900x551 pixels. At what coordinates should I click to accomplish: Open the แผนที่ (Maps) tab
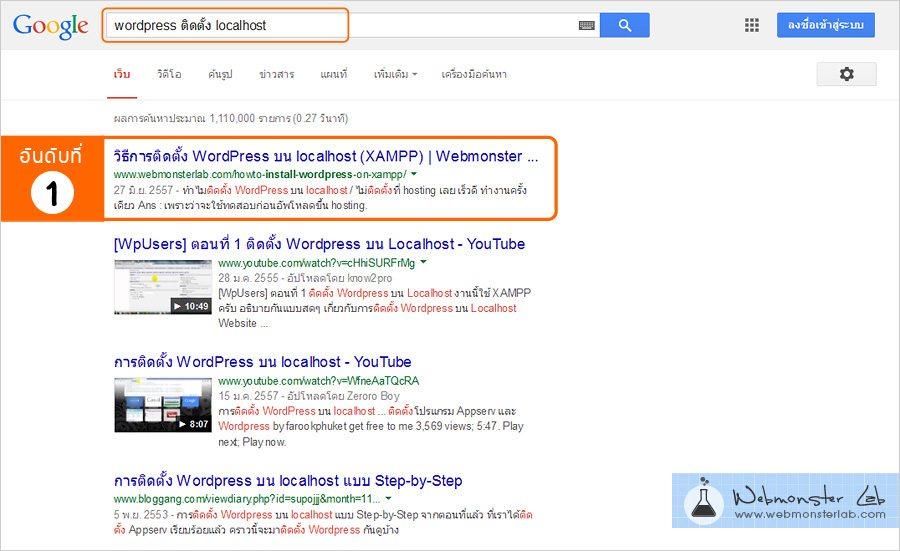pos(333,75)
